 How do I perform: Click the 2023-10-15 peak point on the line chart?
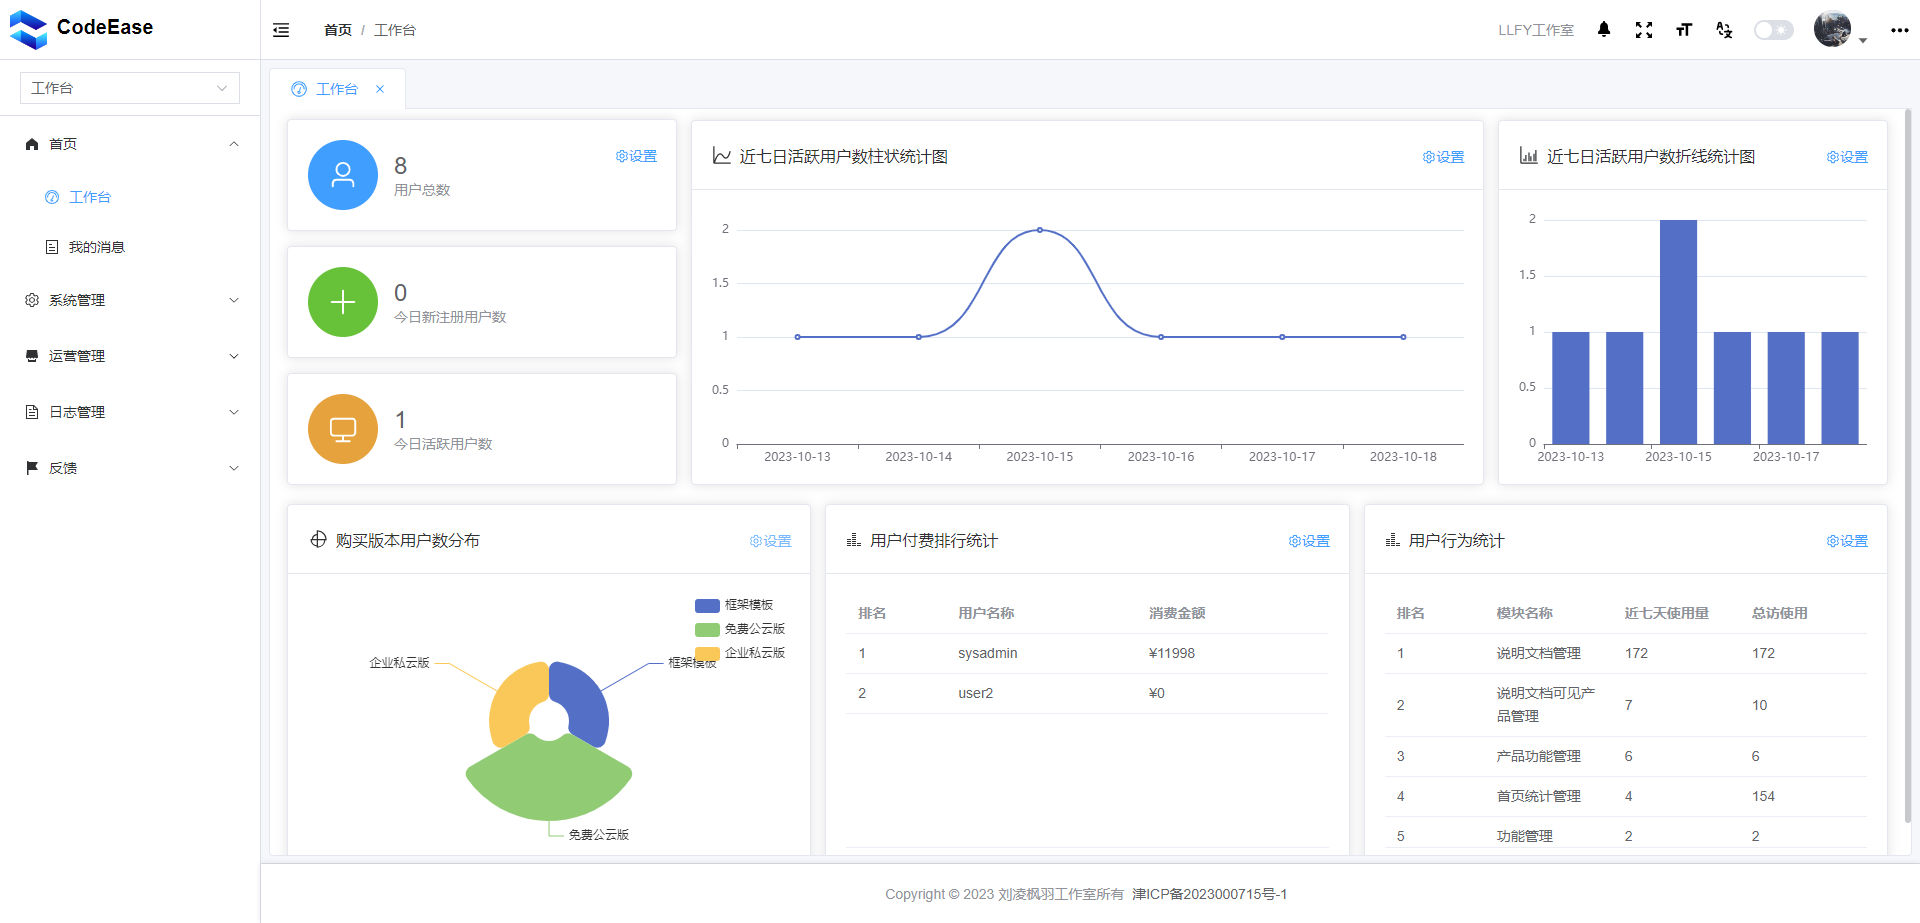[x=1040, y=230]
